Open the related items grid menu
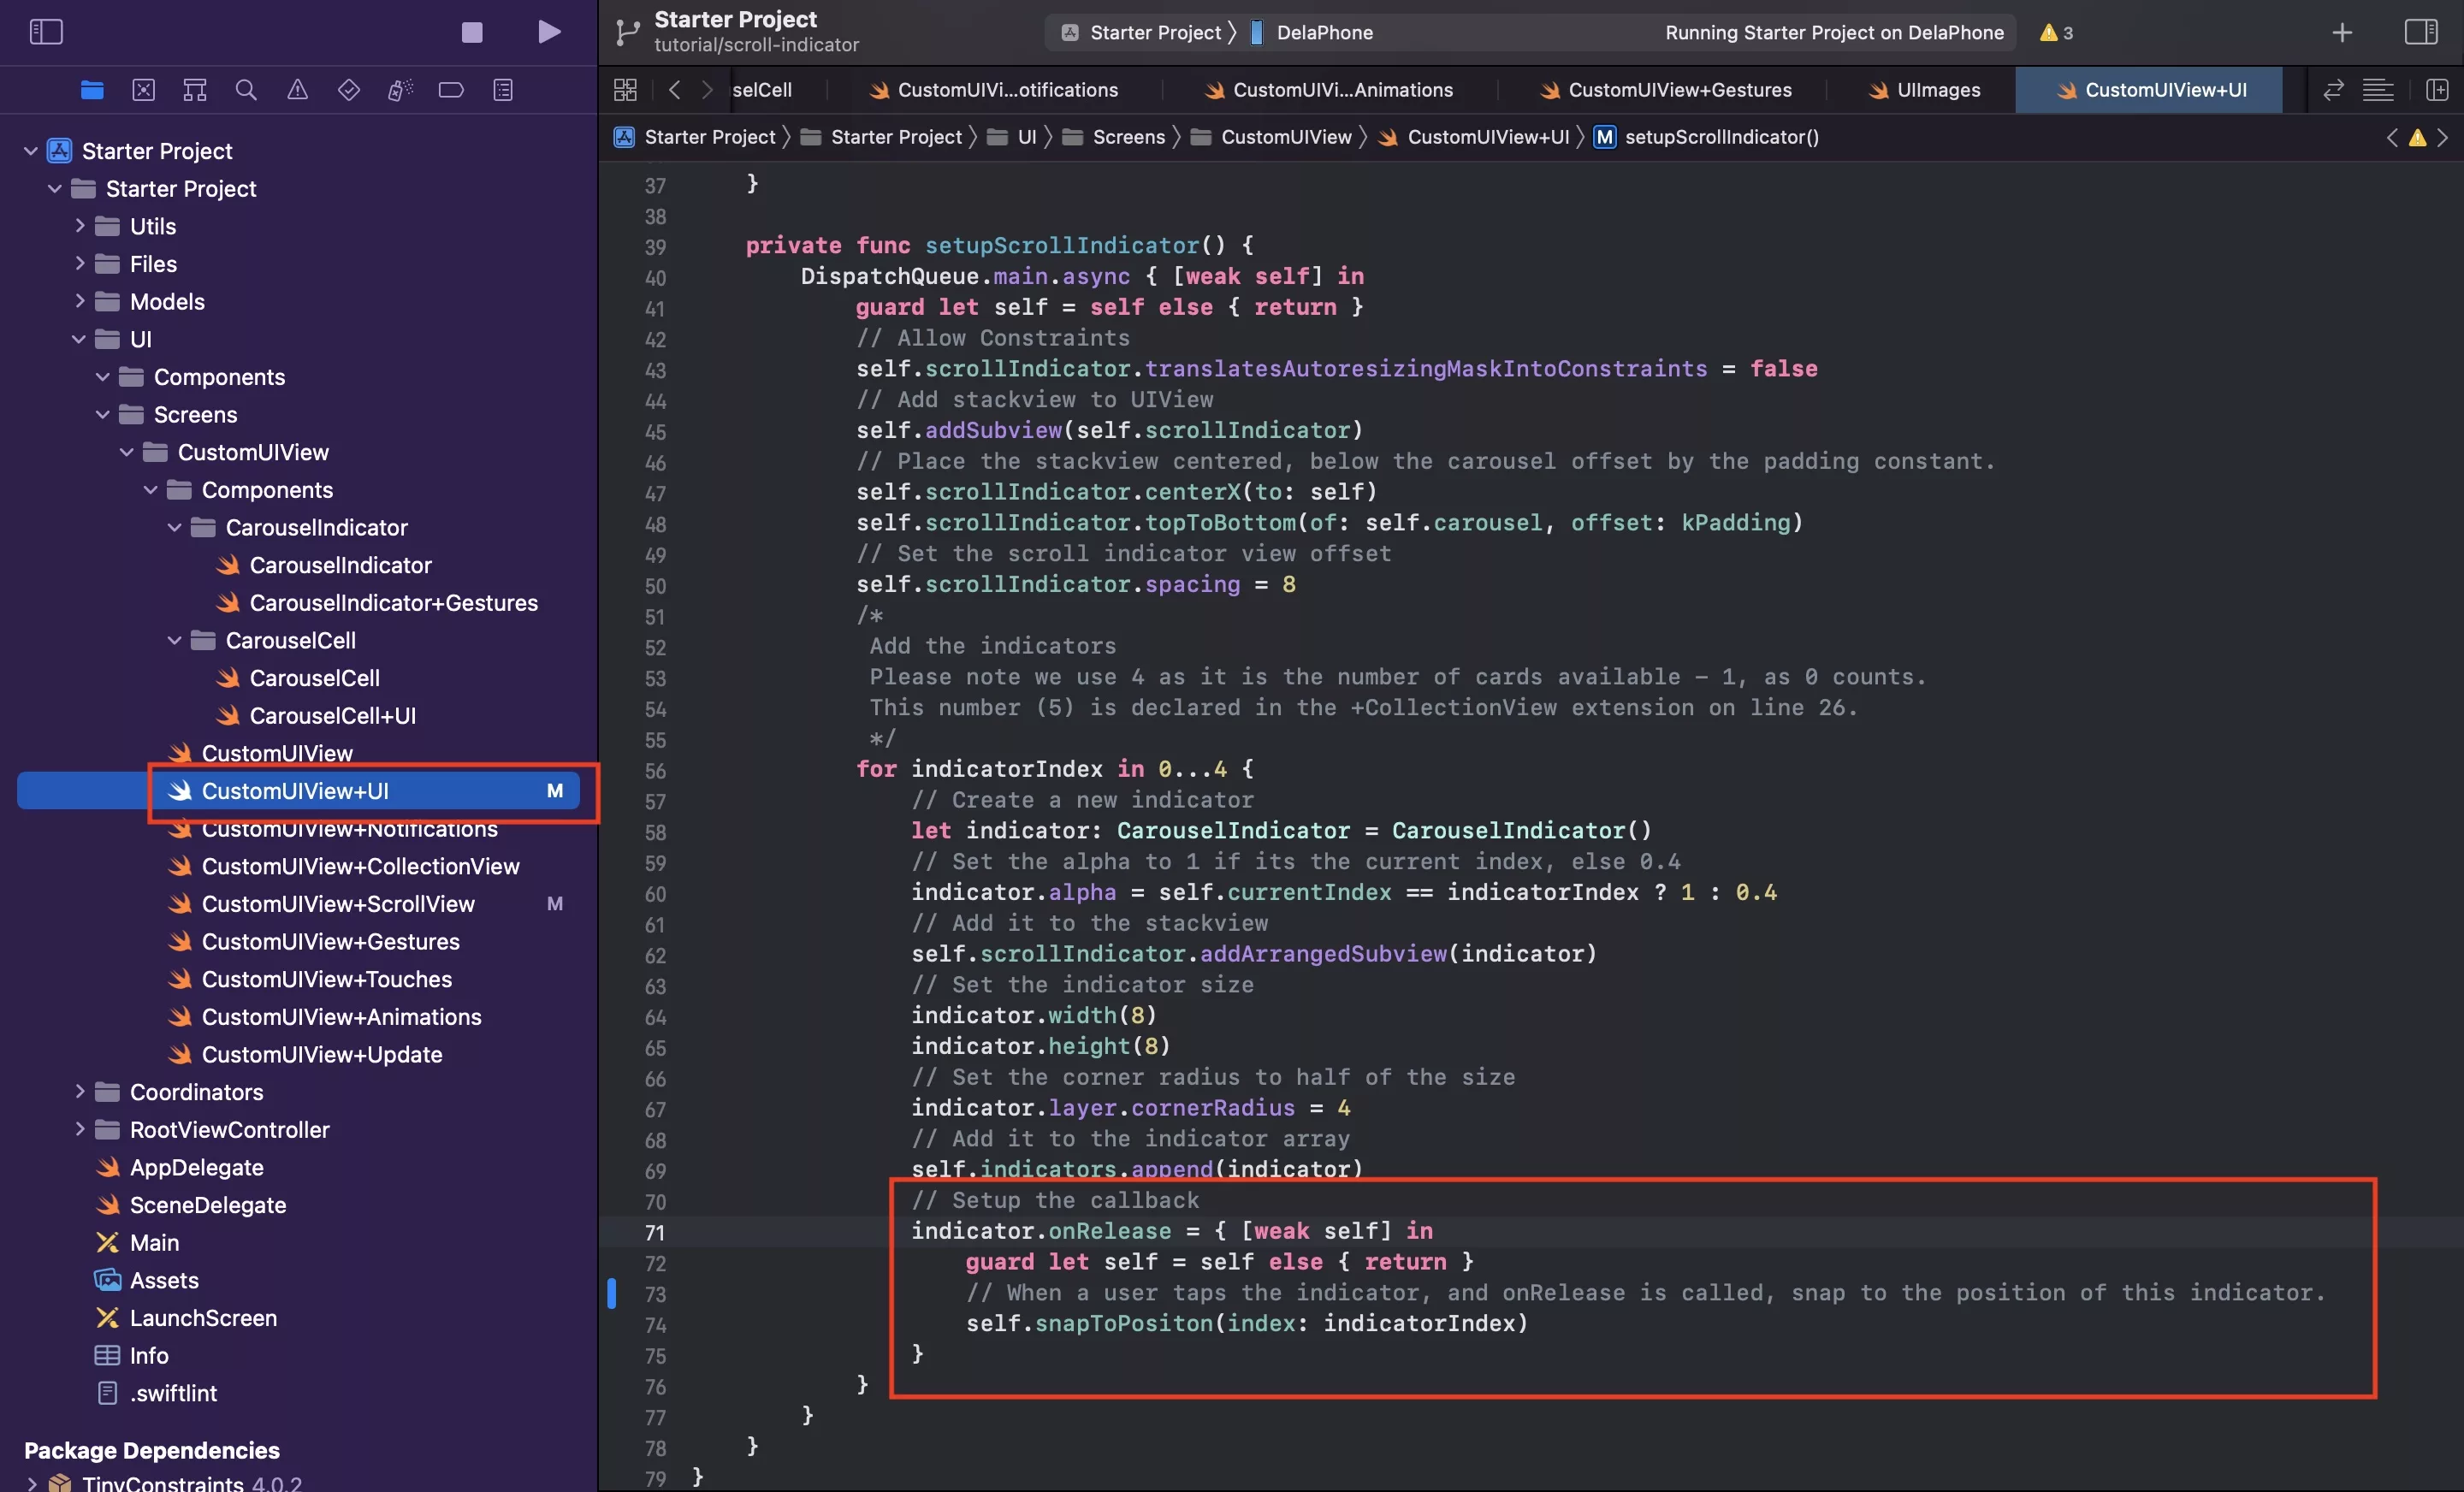The width and height of the screenshot is (2464, 1492). (626, 90)
